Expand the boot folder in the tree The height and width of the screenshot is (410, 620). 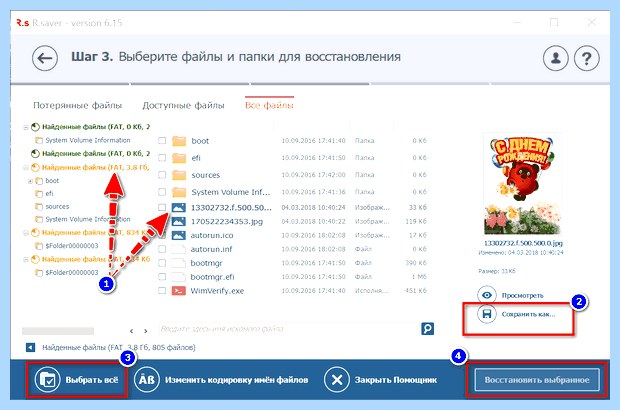click(30, 181)
